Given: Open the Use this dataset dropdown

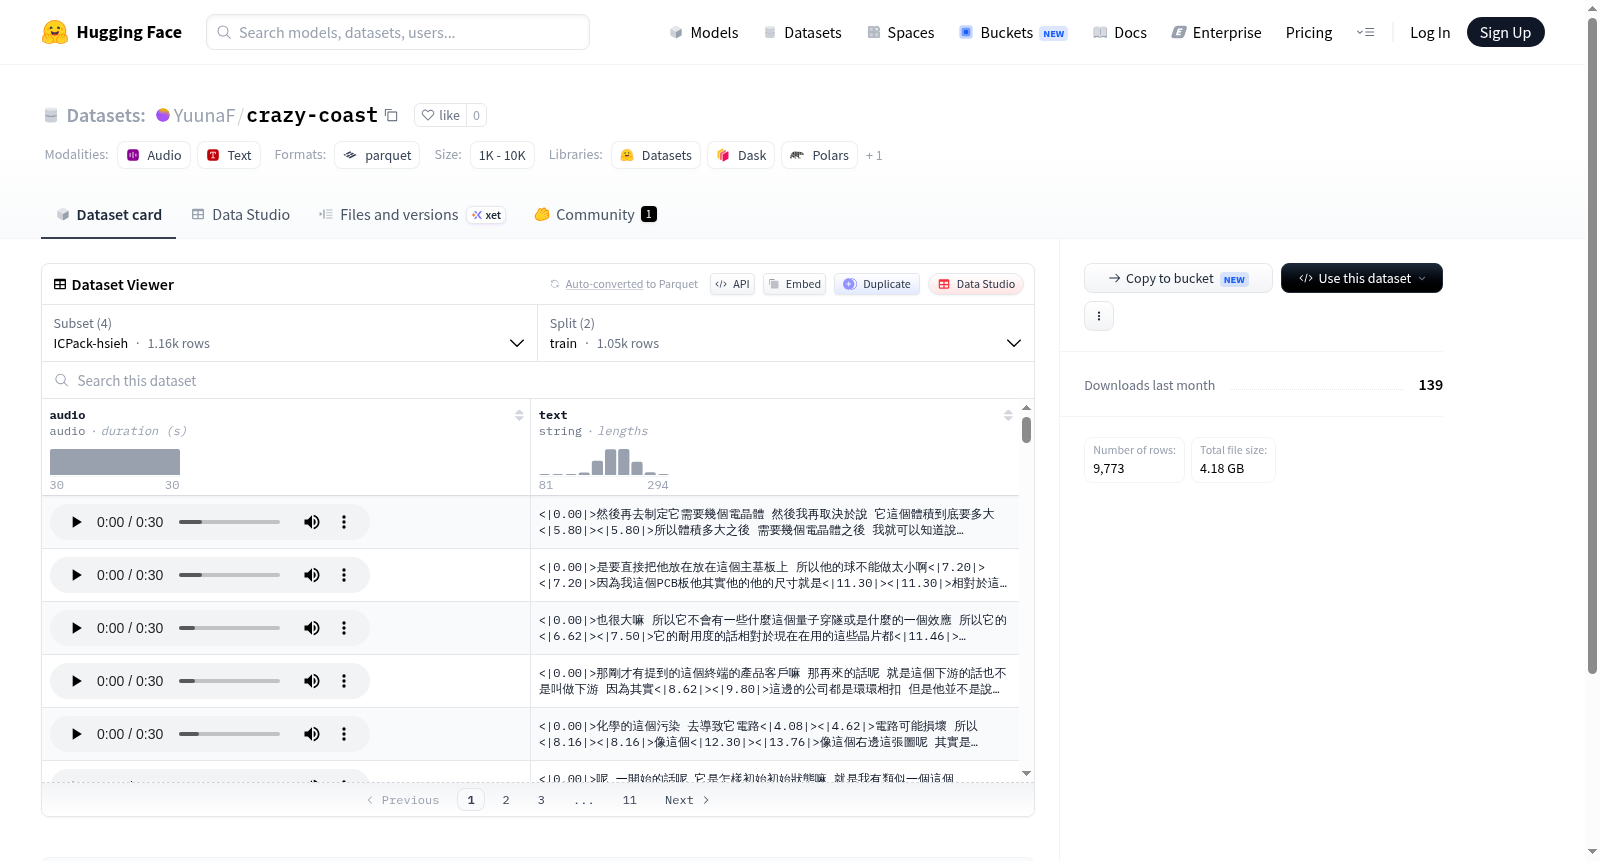Looking at the screenshot, I should 1361,278.
